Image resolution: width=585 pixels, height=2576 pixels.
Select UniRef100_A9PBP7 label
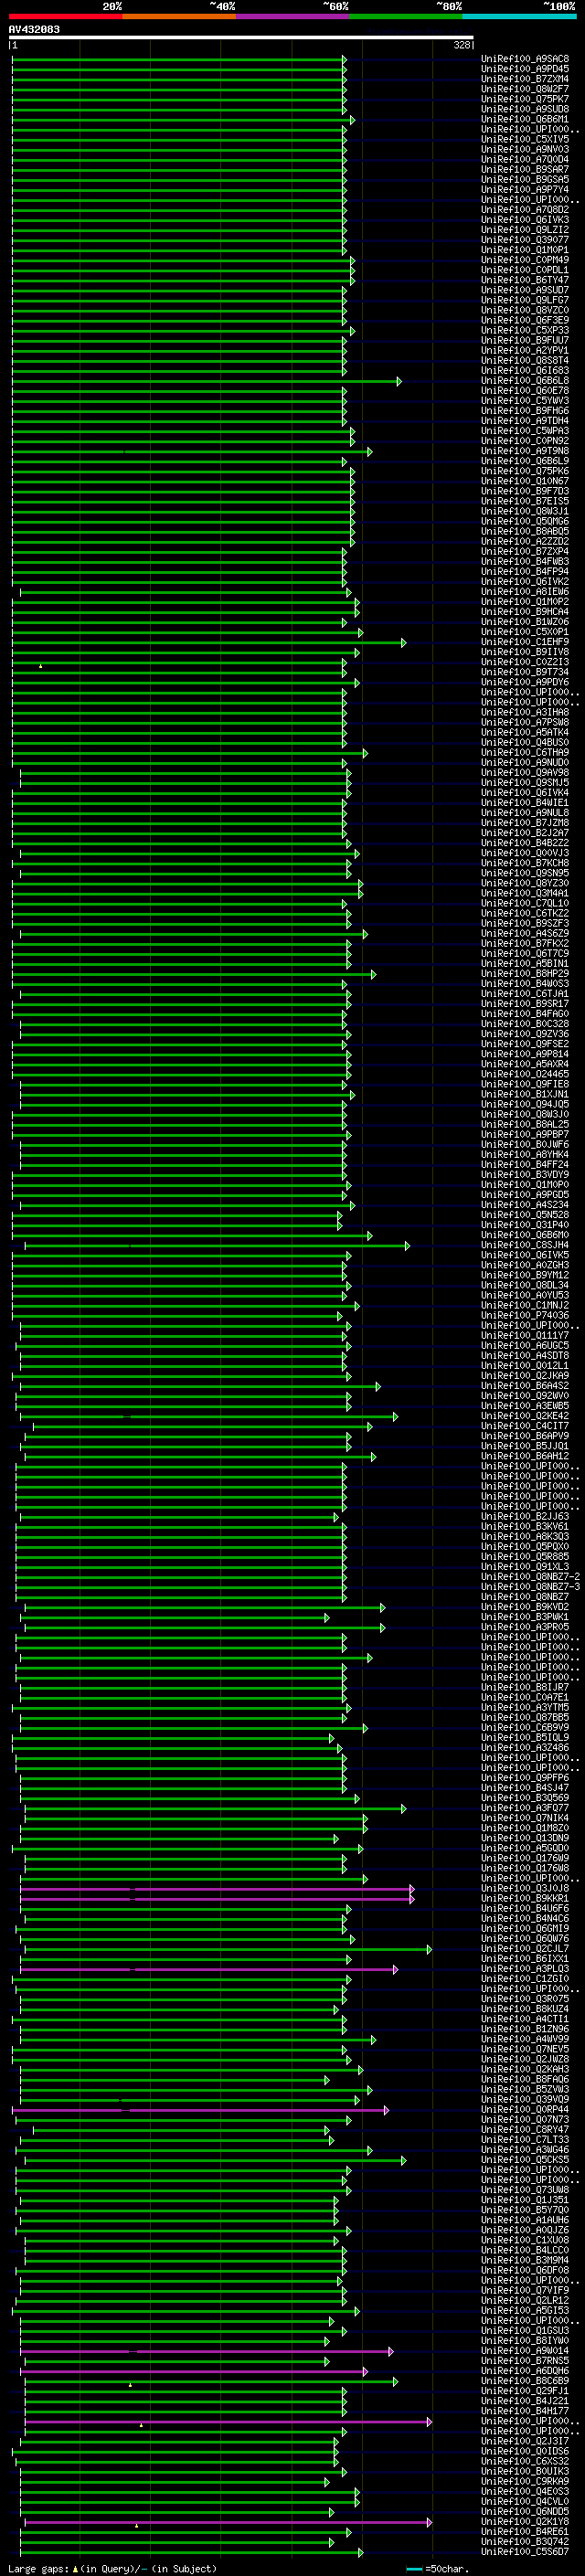[525, 1135]
